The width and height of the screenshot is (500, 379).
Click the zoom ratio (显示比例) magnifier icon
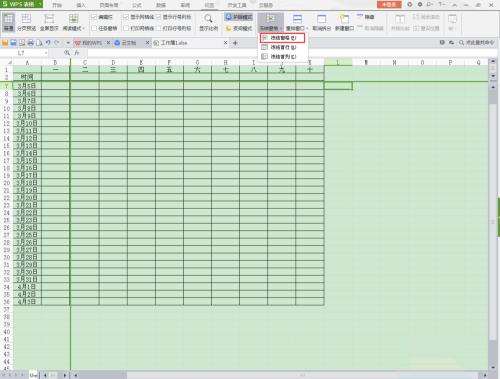pyautogui.click(x=208, y=19)
